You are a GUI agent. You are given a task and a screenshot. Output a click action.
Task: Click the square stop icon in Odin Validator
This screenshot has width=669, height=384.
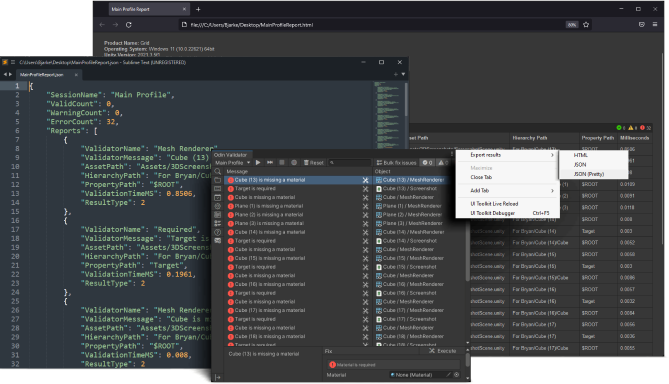pos(282,163)
